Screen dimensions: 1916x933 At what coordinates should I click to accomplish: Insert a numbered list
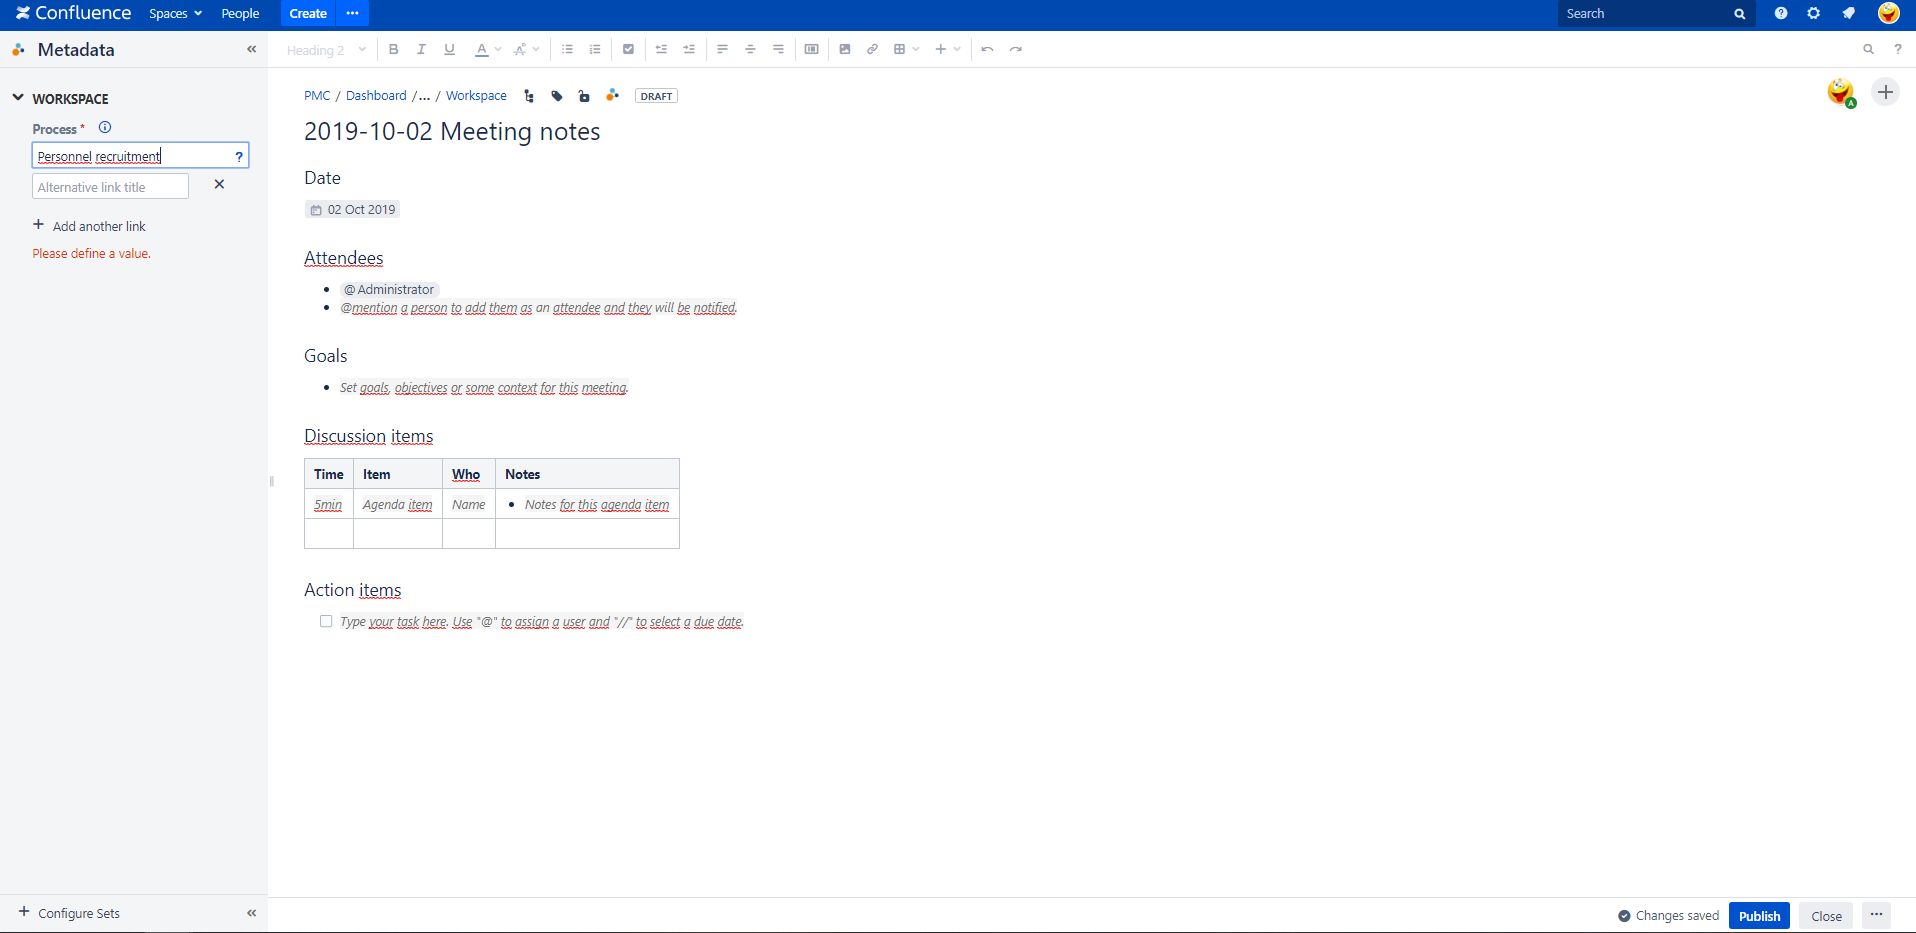595,49
